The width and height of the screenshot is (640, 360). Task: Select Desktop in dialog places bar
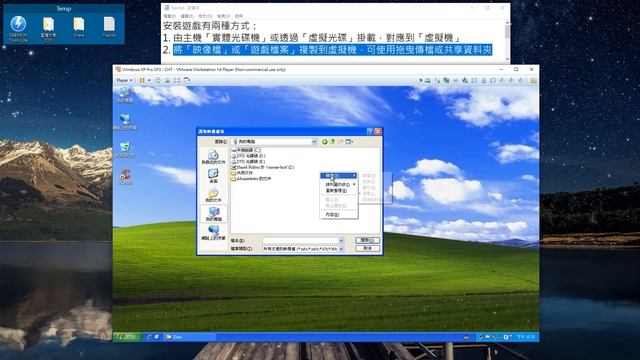[213, 176]
